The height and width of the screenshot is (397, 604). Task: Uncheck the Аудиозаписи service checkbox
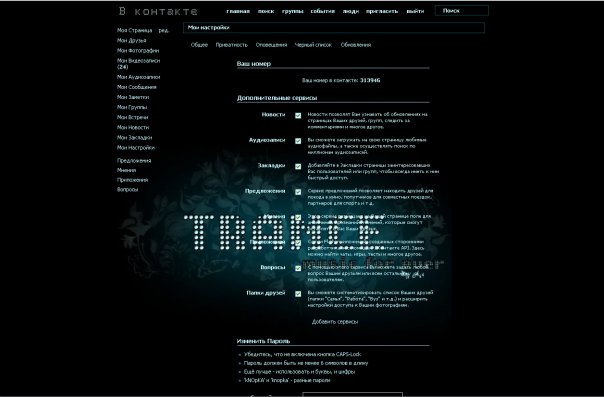(x=298, y=141)
